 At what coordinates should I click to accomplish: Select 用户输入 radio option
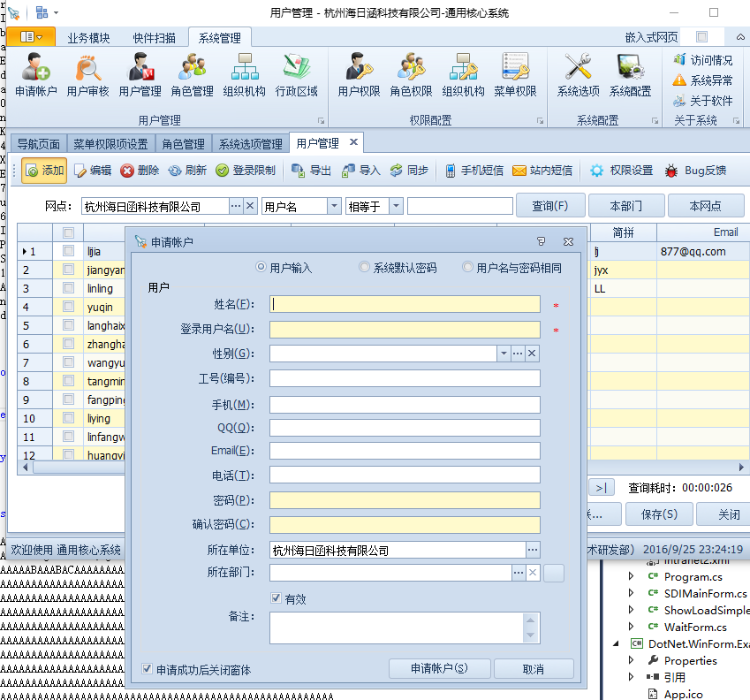click(261, 267)
